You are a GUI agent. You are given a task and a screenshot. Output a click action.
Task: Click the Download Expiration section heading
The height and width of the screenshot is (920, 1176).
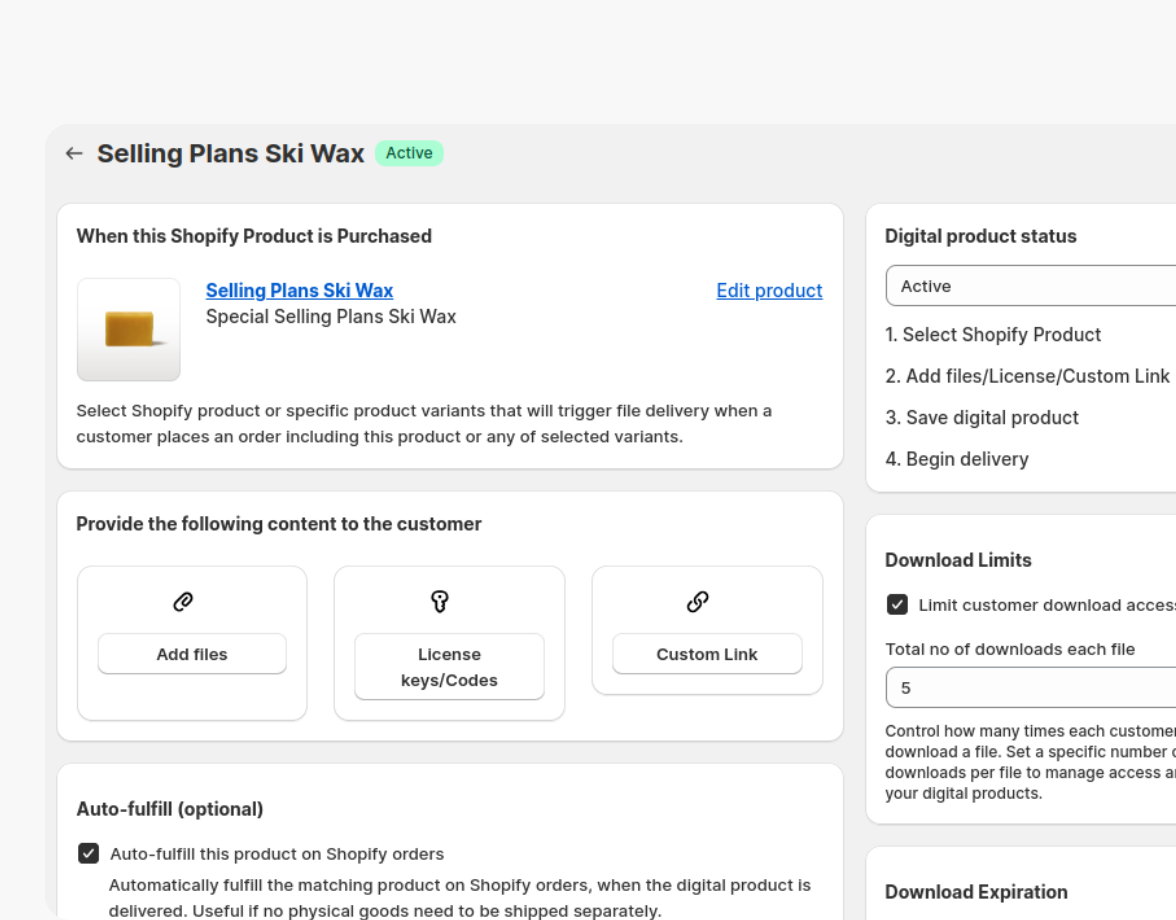976,892
